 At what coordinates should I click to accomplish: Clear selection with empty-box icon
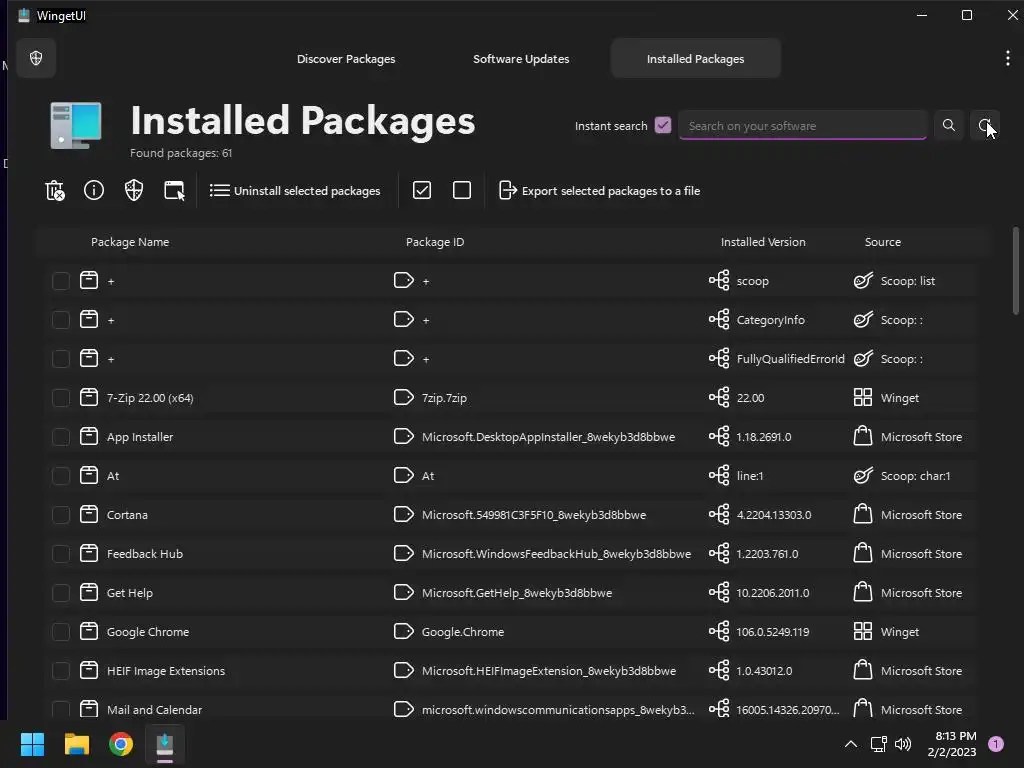[x=462, y=190]
